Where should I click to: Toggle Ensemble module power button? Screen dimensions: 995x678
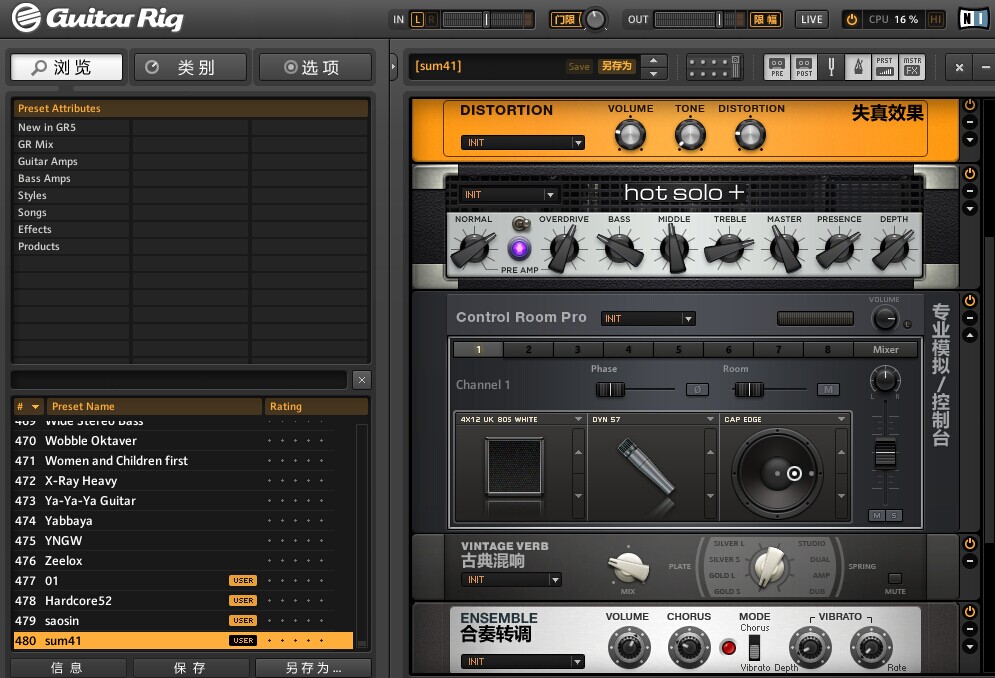tap(970, 612)
